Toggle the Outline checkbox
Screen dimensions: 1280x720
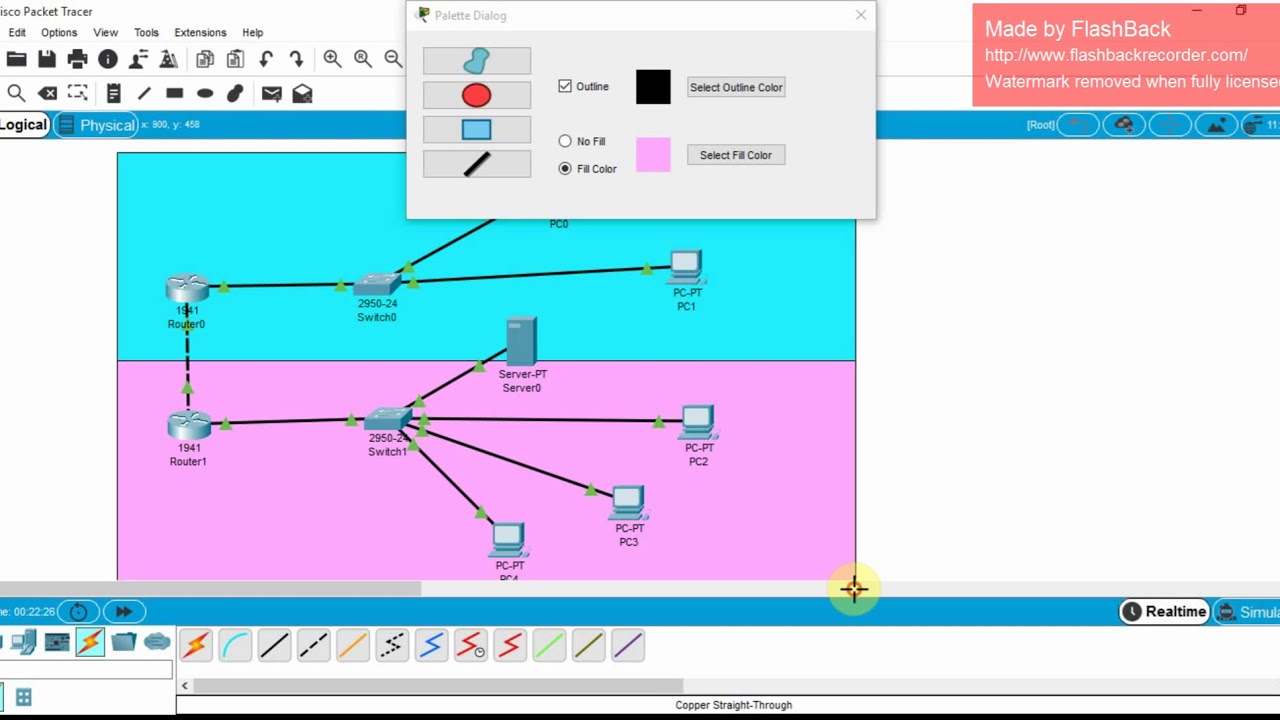tap(565, 86)
